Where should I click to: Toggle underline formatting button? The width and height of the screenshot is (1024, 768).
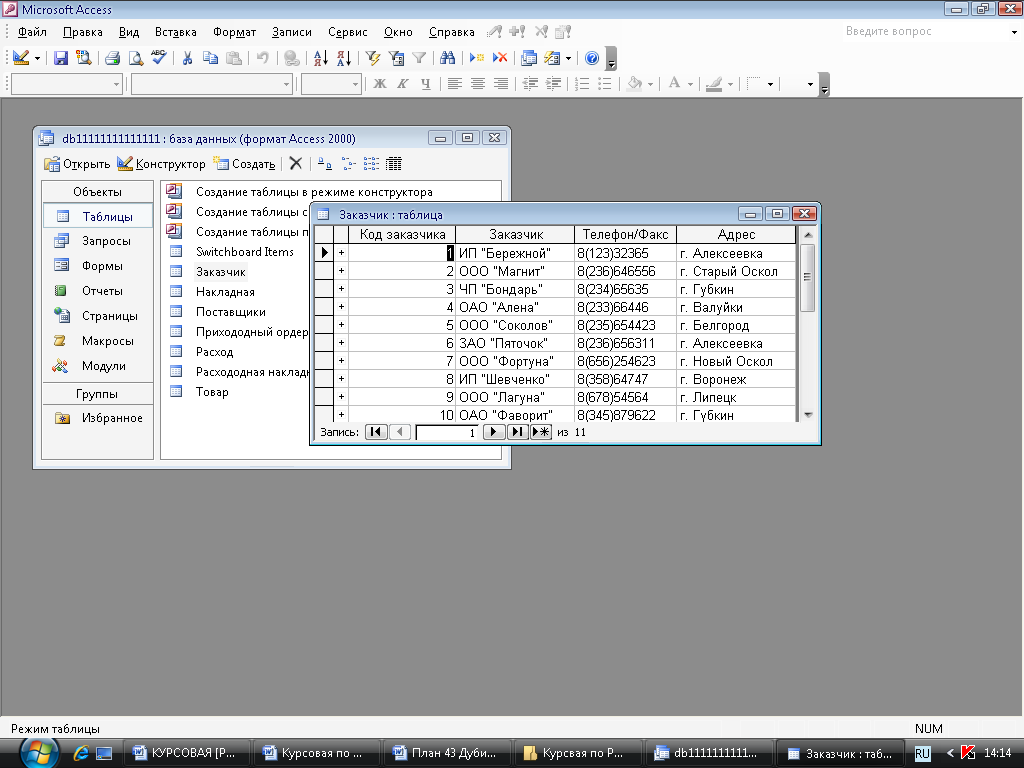coord(426,84)
